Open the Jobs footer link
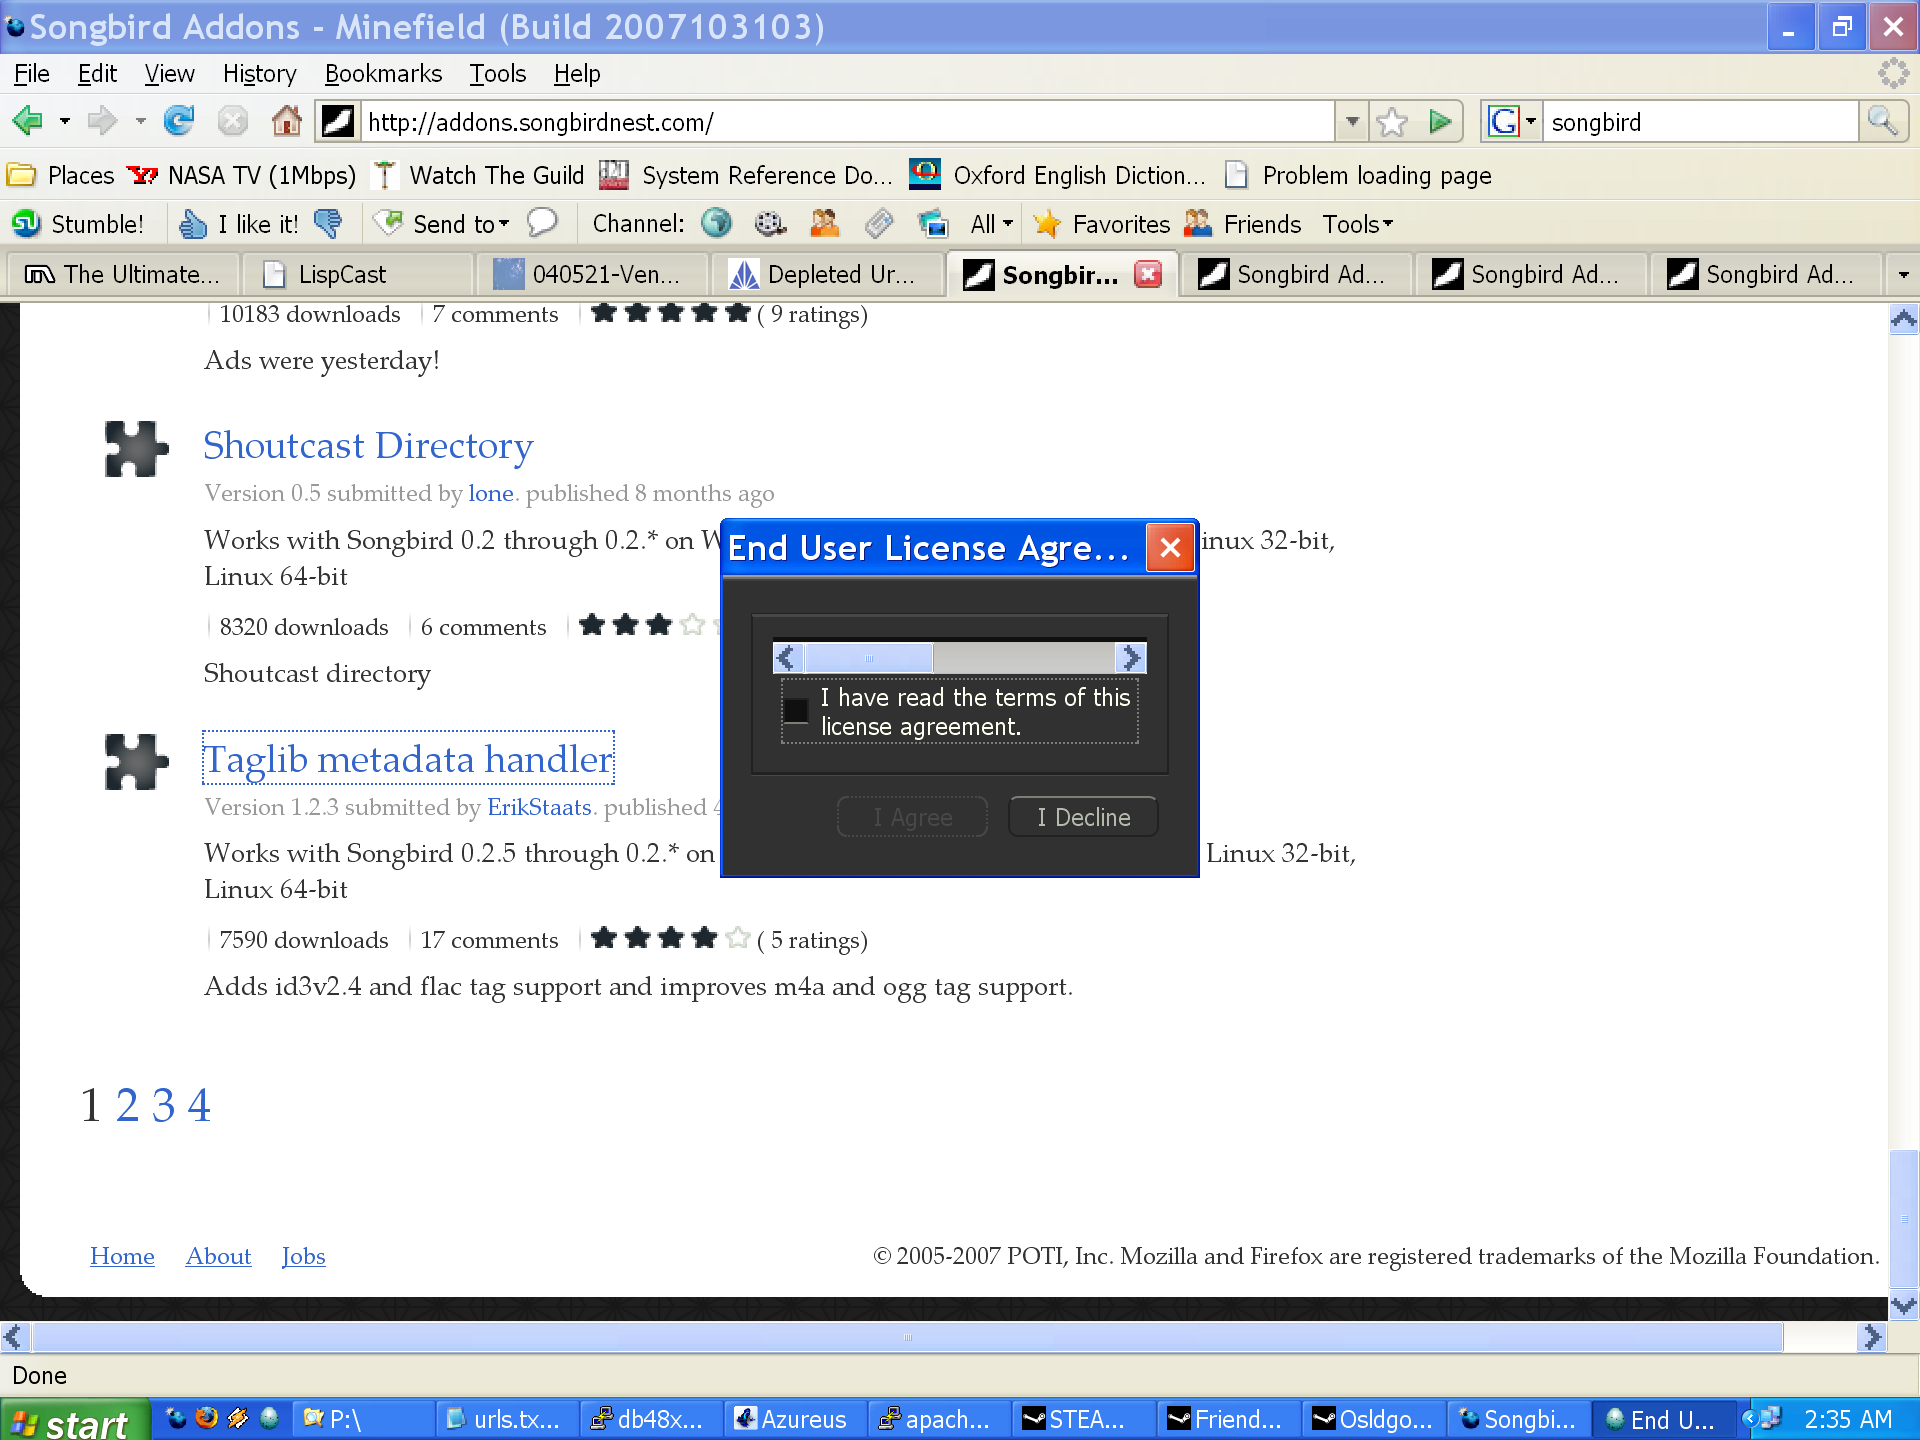This screenshot has height=1440, width=1920. click(303, 1256)
